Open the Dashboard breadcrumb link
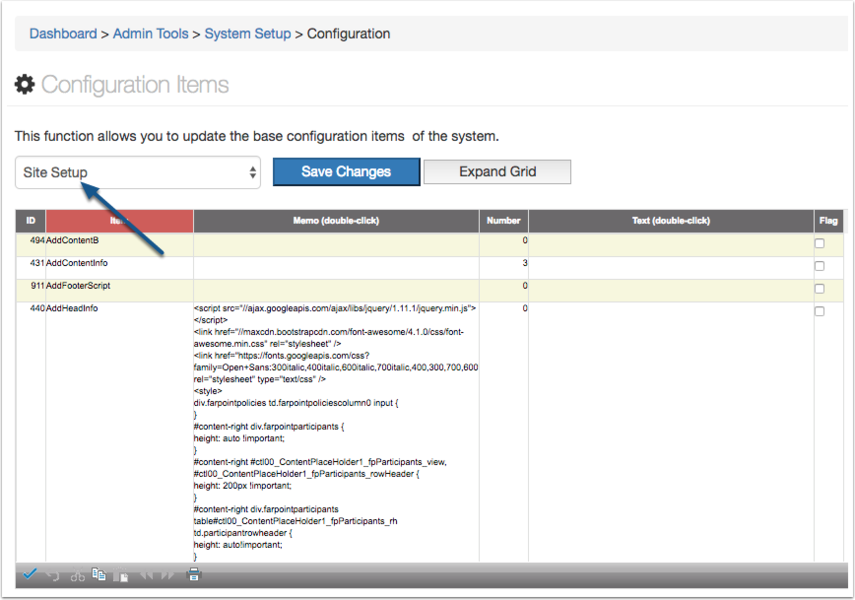The height and width of the screenshot is (600, 855). coord(63,34)
